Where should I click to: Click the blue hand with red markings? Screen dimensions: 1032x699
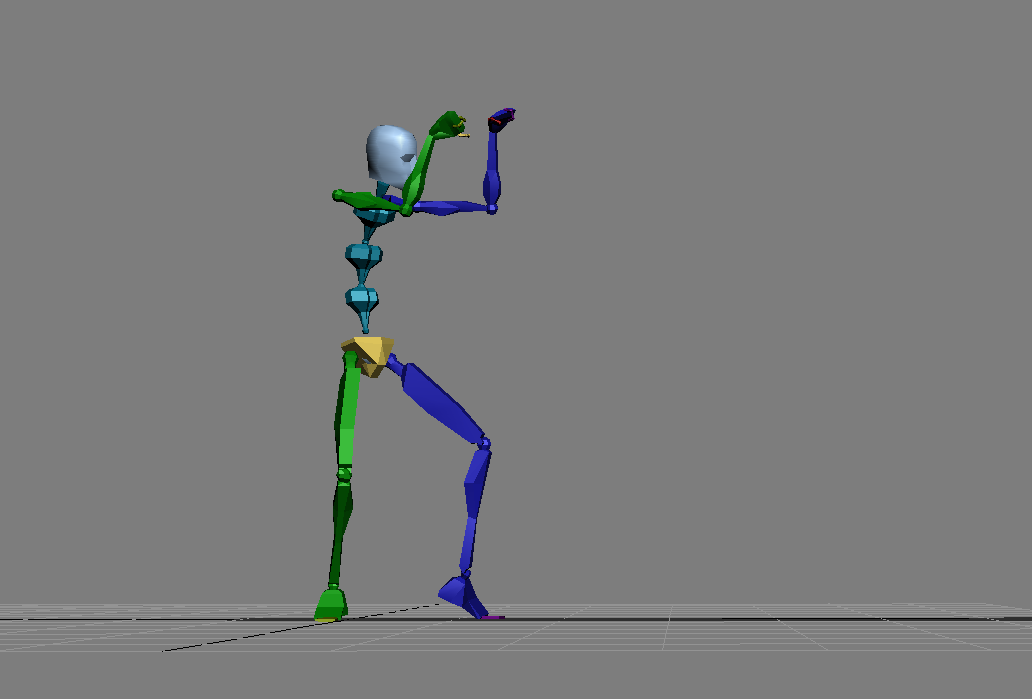501,119
